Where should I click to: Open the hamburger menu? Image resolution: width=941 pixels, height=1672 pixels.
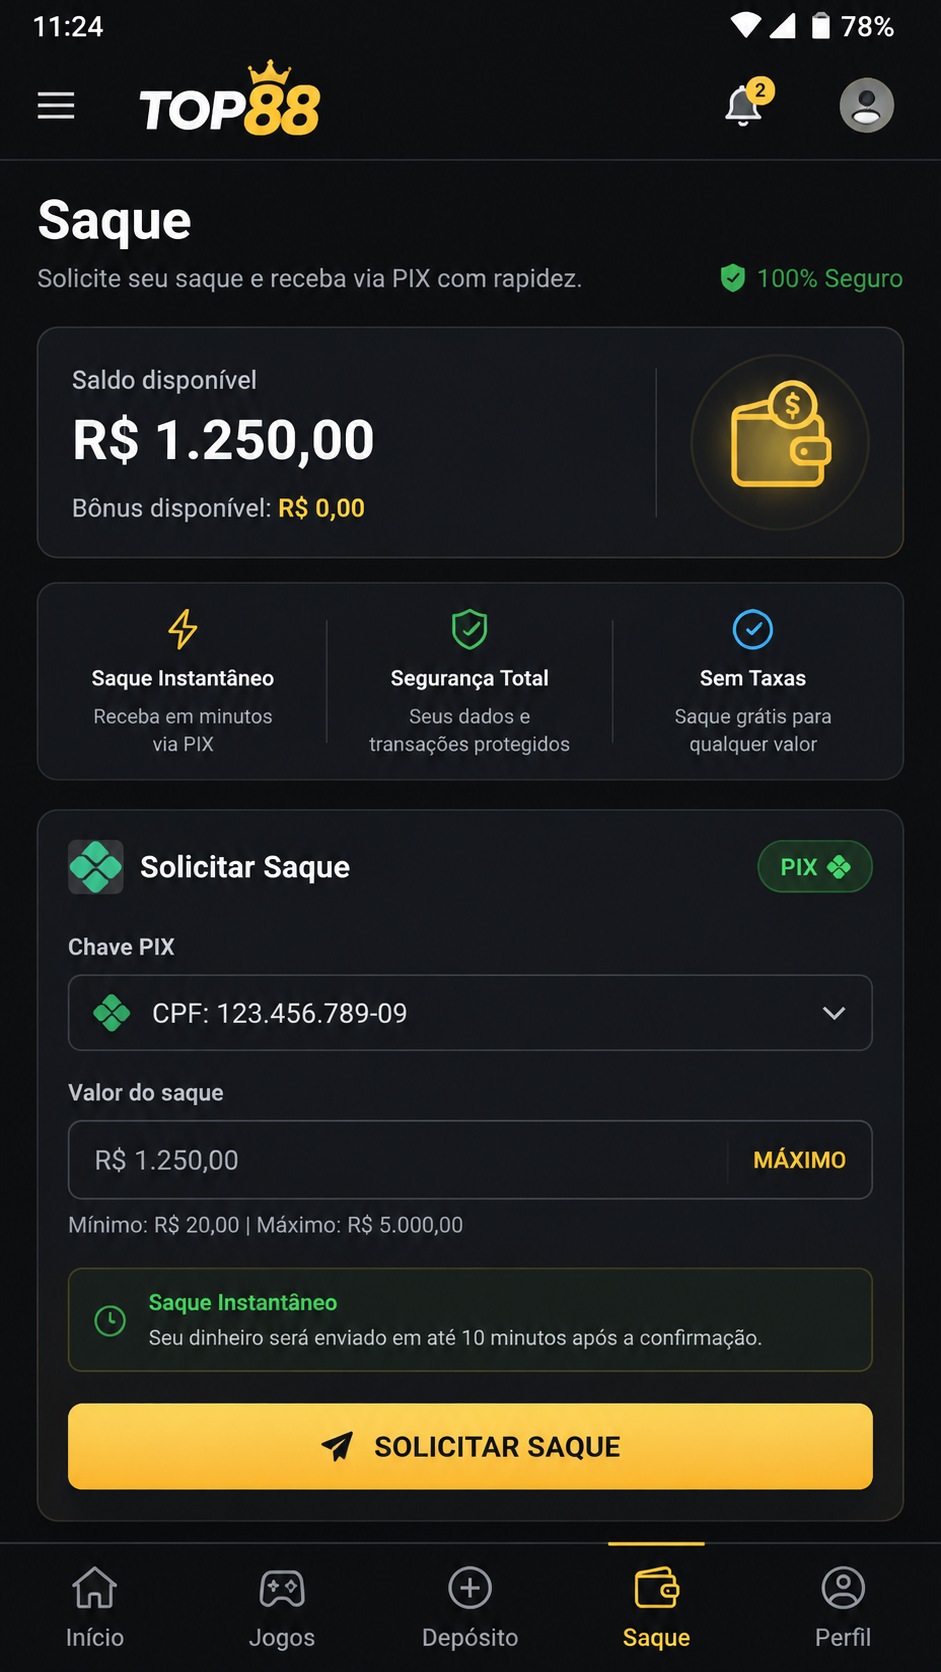coord(56,105)
